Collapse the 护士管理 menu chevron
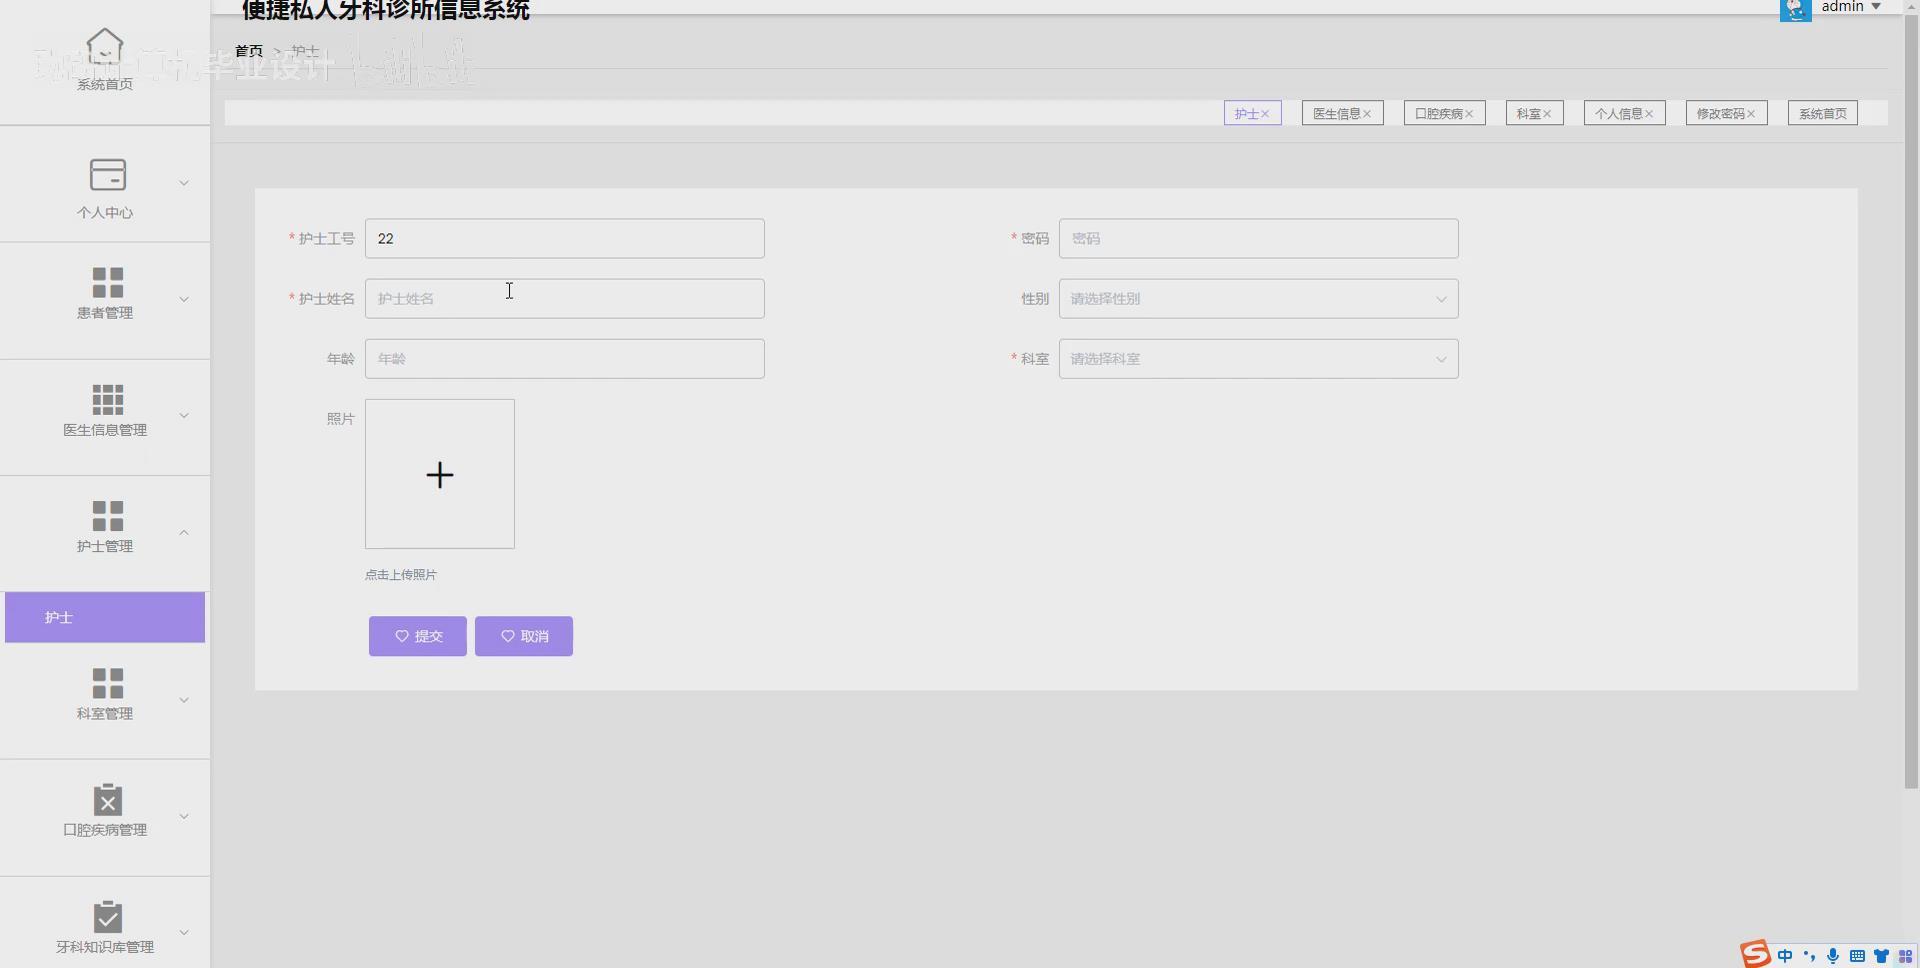The height and width of the screenshot is (968, 1920). tap(184, 532)
